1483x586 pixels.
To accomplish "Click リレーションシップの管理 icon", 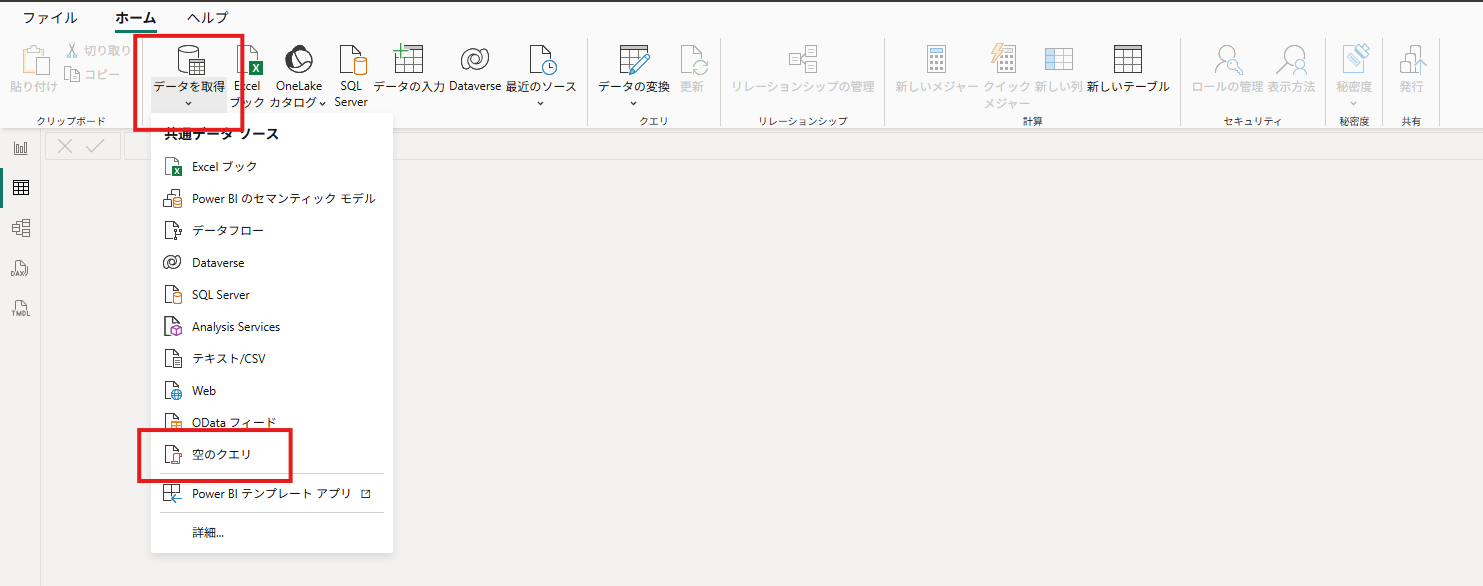I will 803,60.
